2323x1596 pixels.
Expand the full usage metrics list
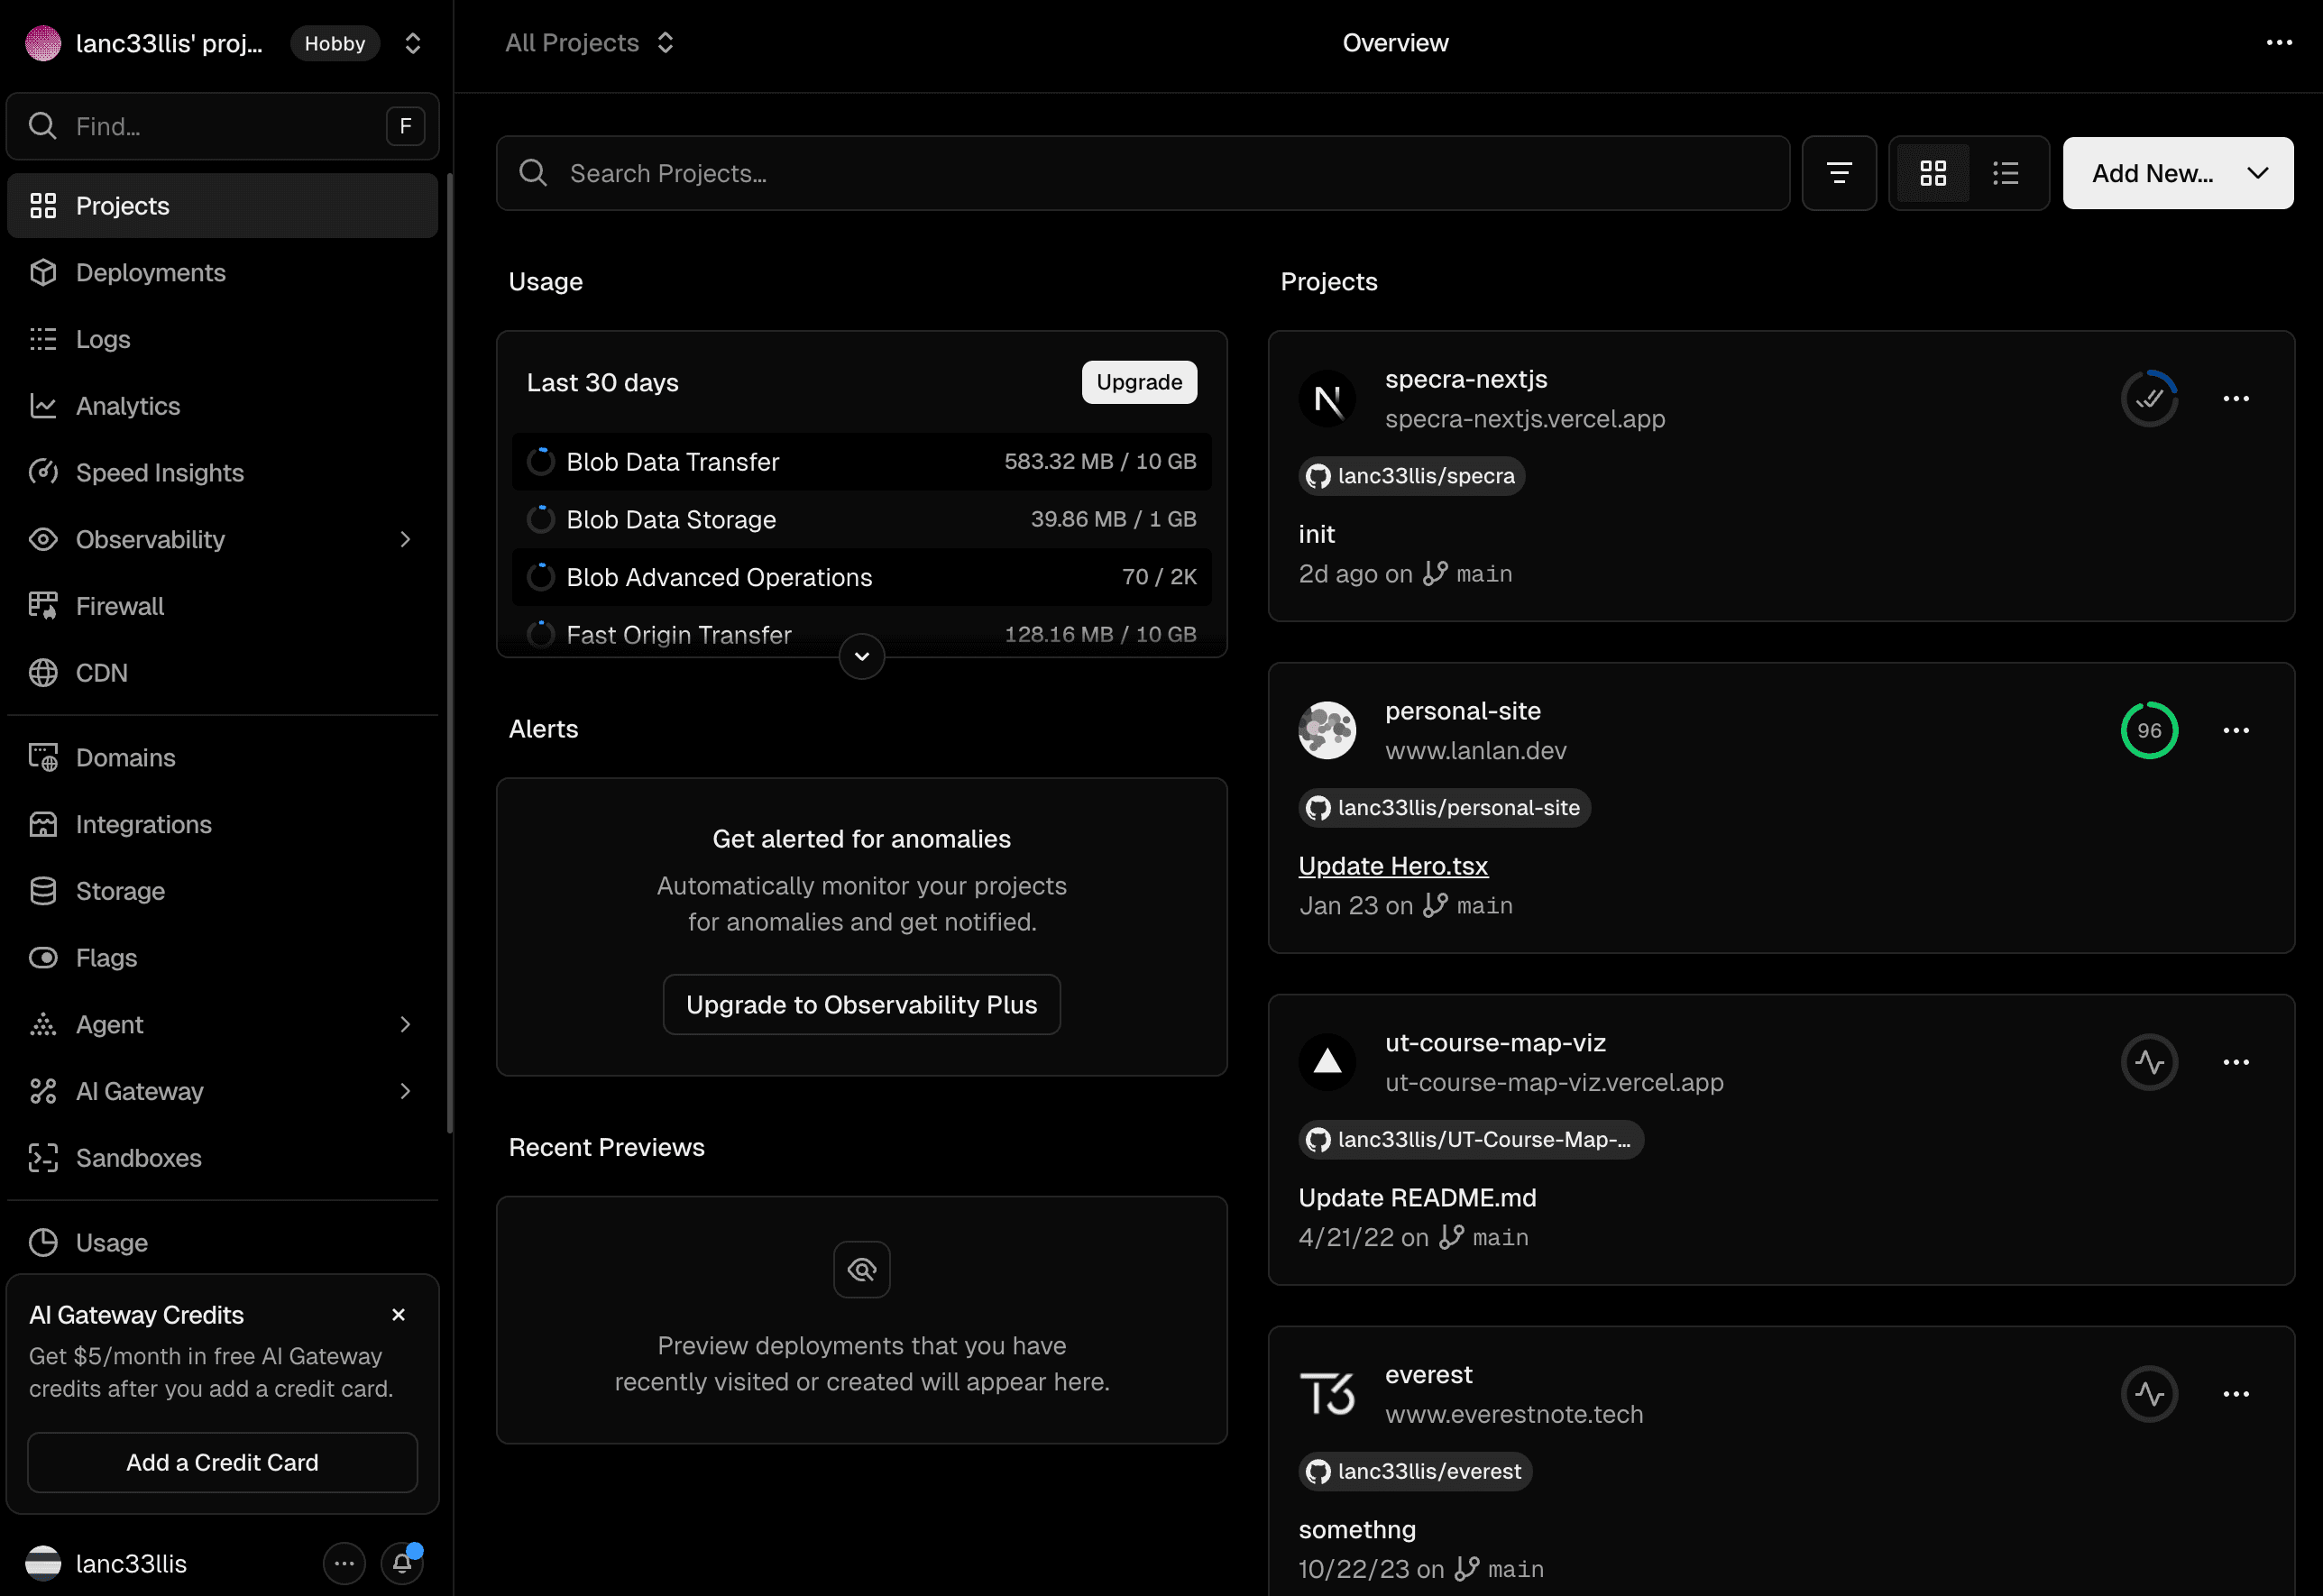tap(861, 656)
